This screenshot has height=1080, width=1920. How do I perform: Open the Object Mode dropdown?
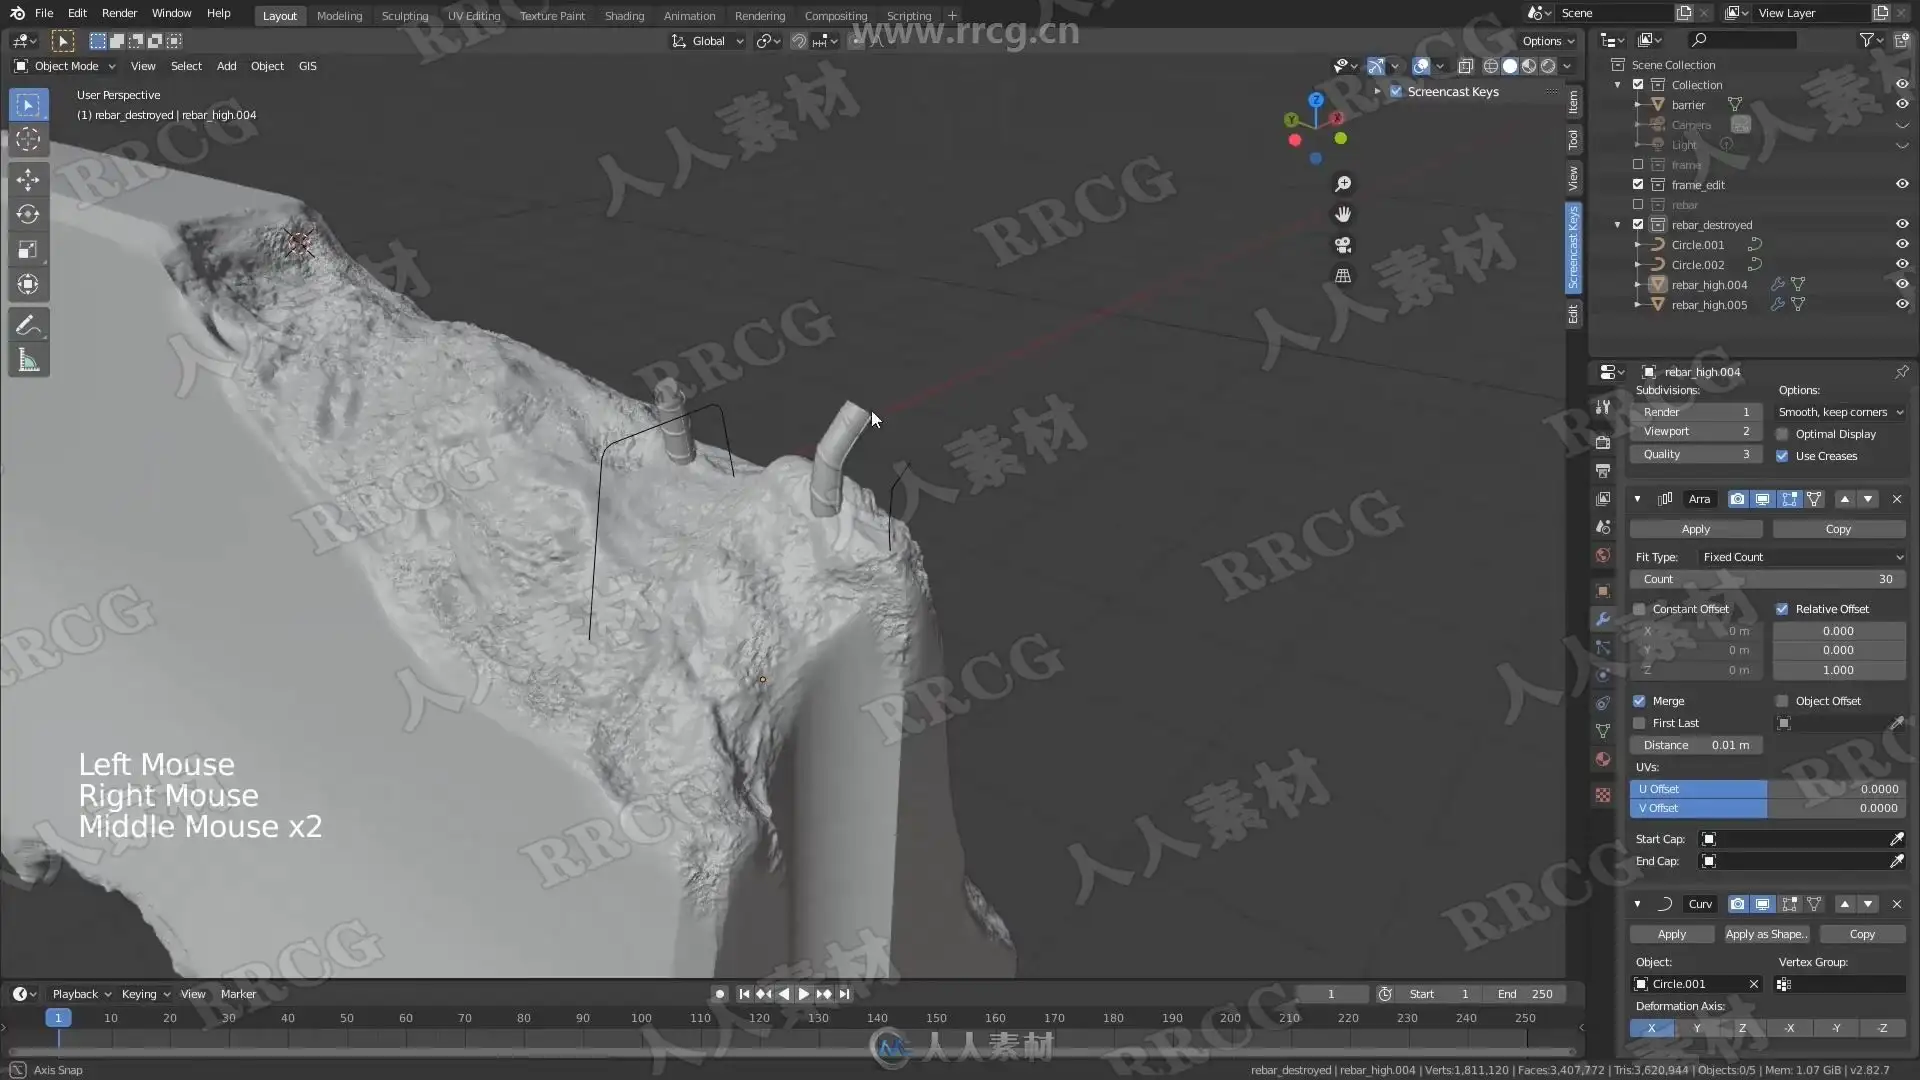coord(66,66)
